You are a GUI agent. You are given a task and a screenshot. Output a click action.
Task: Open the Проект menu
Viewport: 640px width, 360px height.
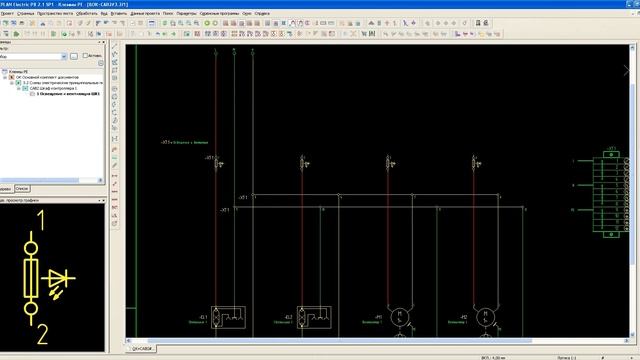click(7, 13)
